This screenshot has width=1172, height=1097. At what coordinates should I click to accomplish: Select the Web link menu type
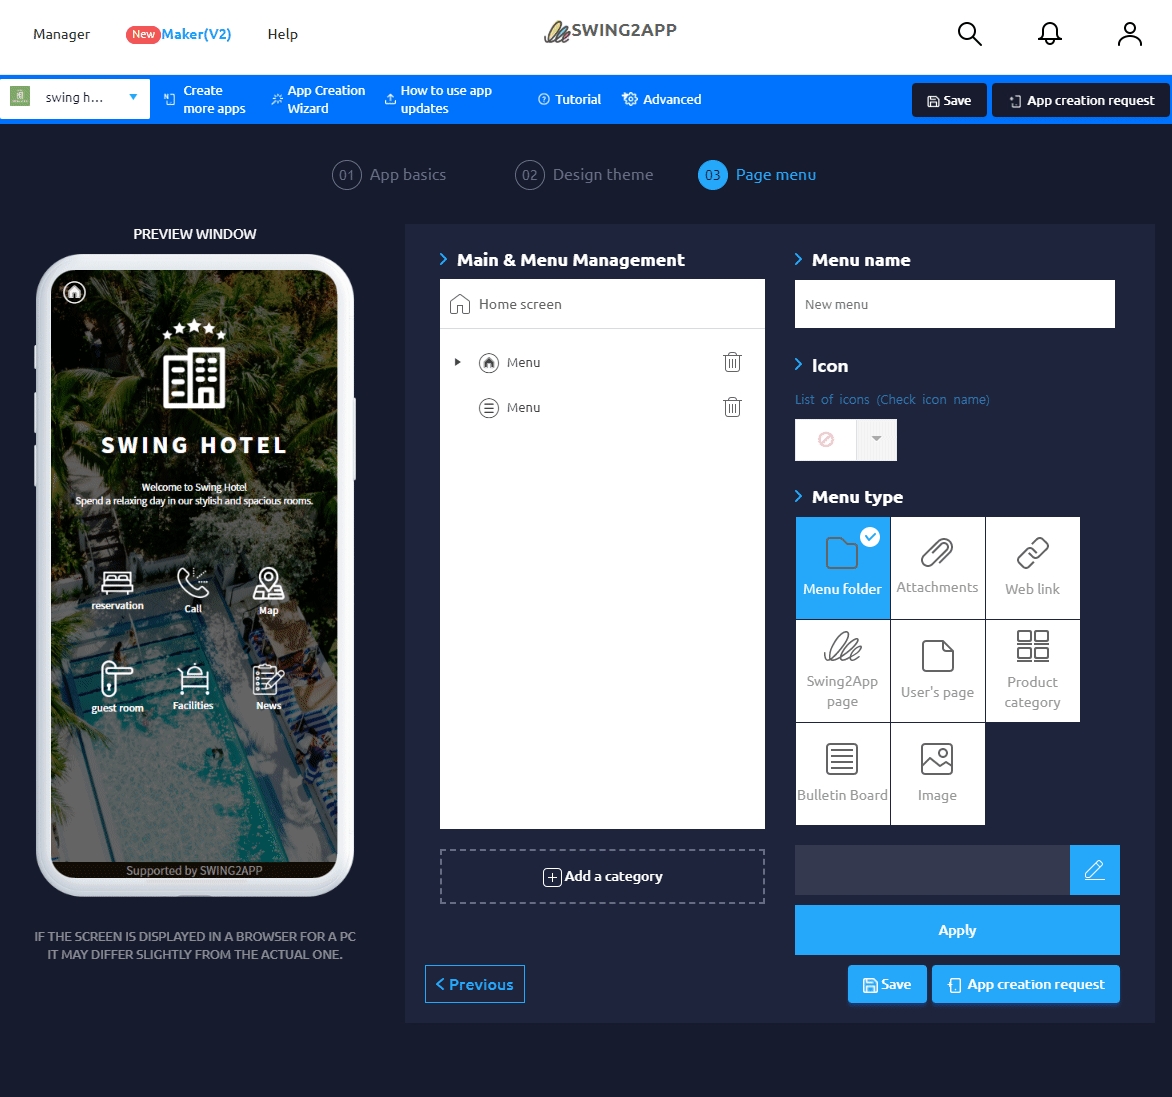point(1032,568)
